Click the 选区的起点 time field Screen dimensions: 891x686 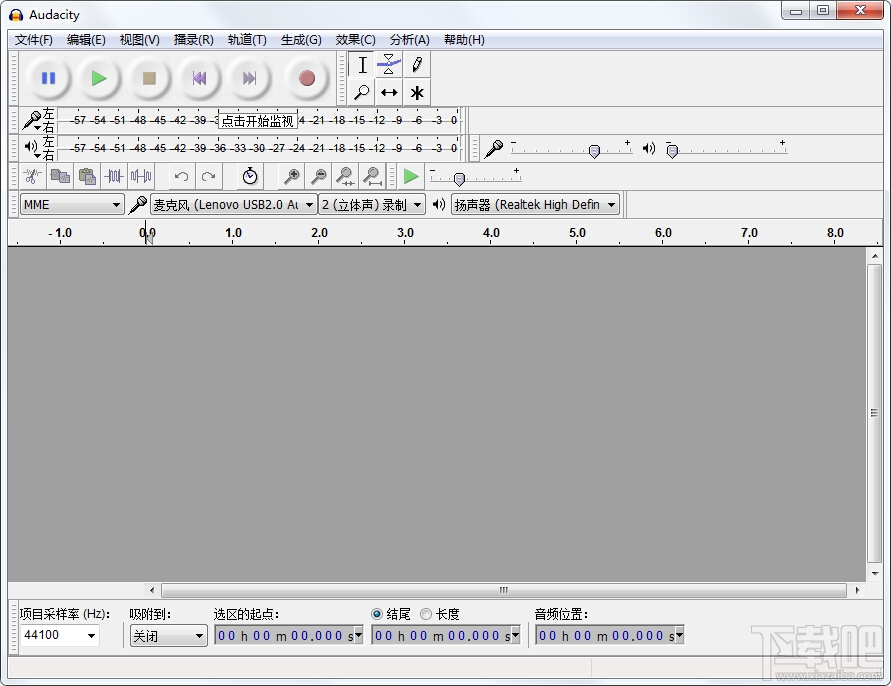point(289,635)
